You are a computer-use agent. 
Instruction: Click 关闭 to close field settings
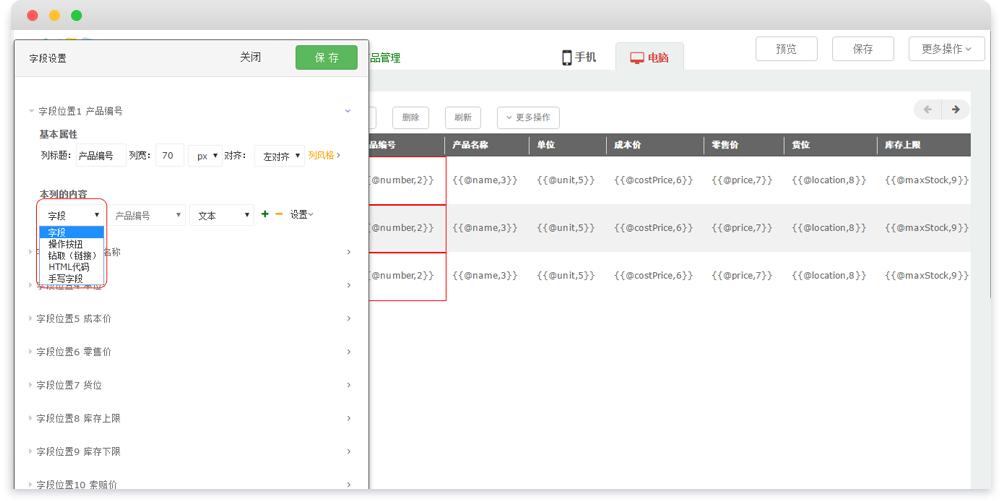tap(250, 58)
